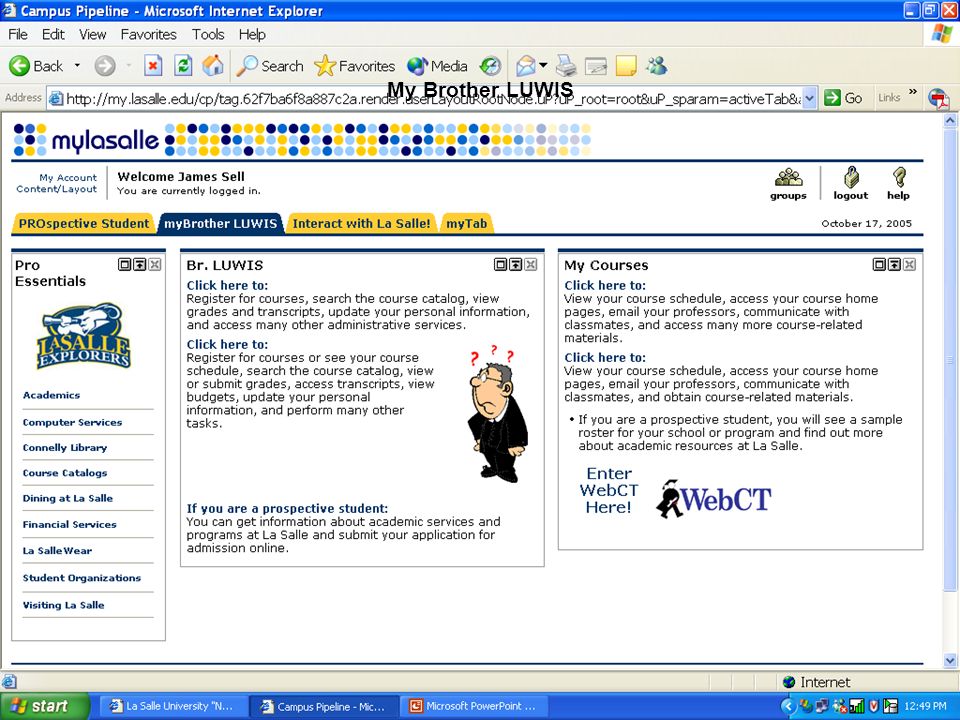The width and height of the screenshot is (960, 720).
Task: Open the Media toolbar button
Action: click(x=437, y=66)
